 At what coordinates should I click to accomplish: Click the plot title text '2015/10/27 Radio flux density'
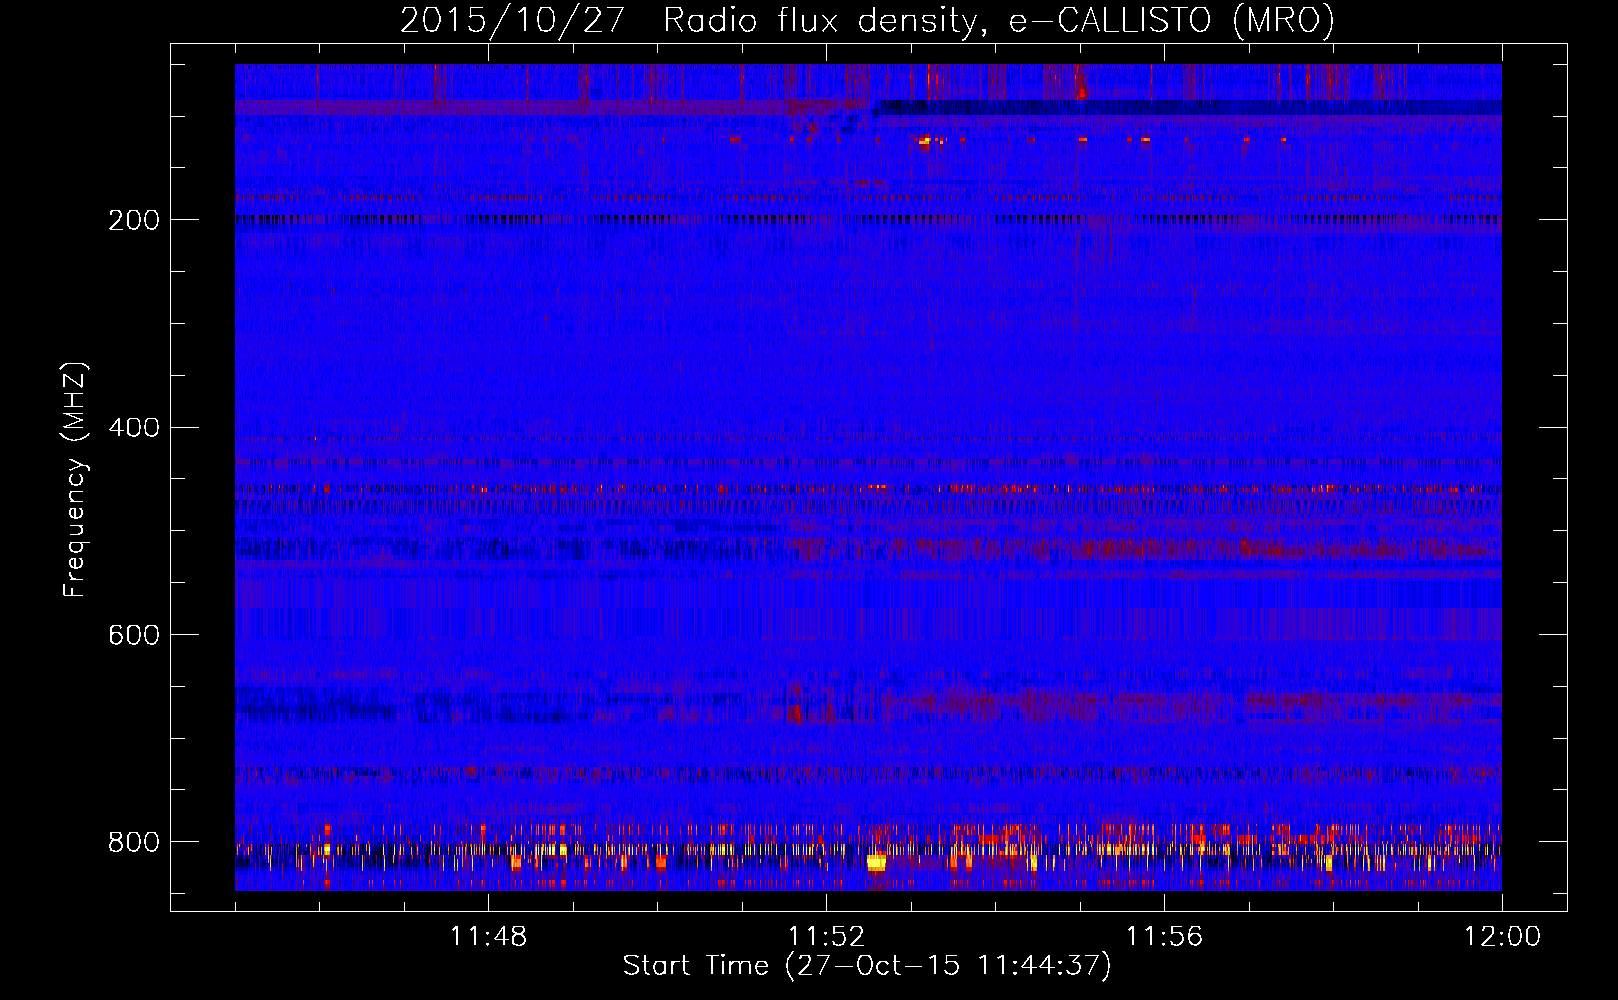(686, 20)
